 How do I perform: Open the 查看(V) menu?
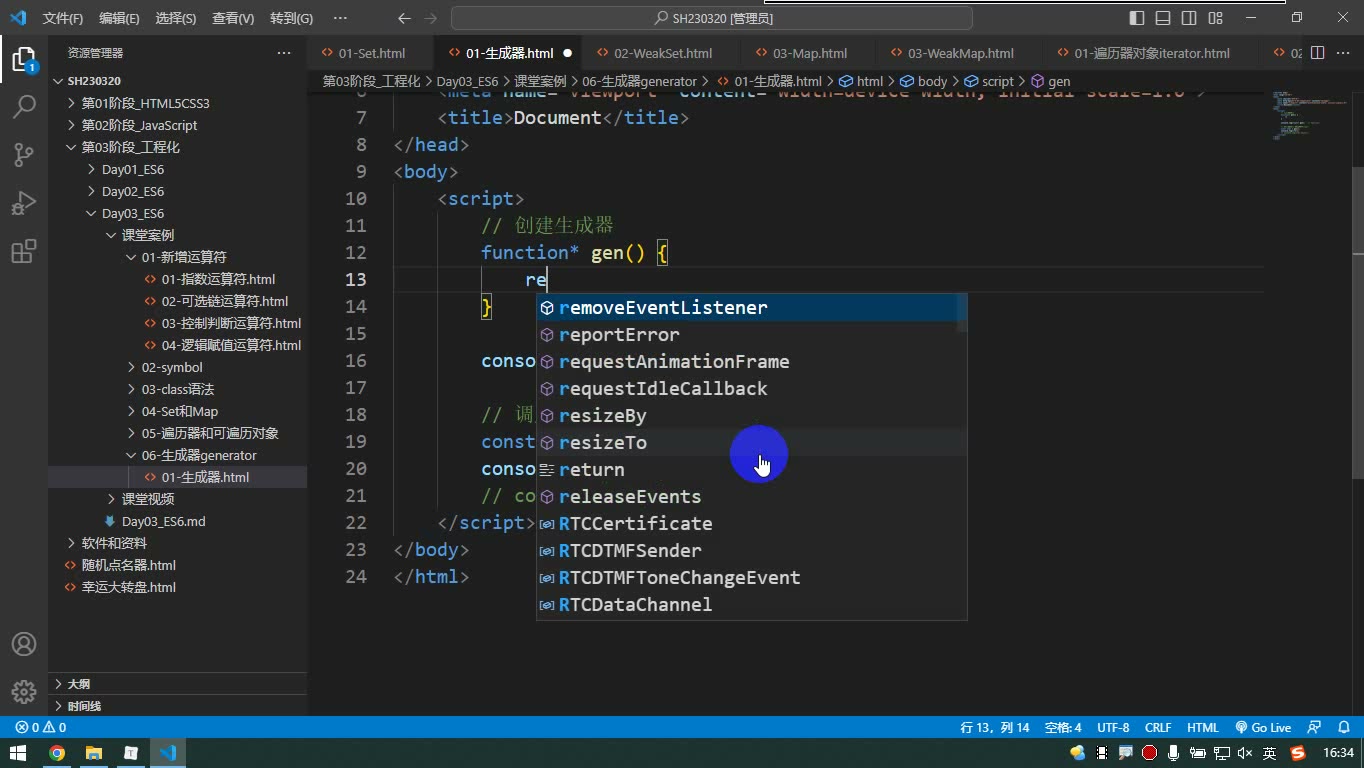point(232,18)
